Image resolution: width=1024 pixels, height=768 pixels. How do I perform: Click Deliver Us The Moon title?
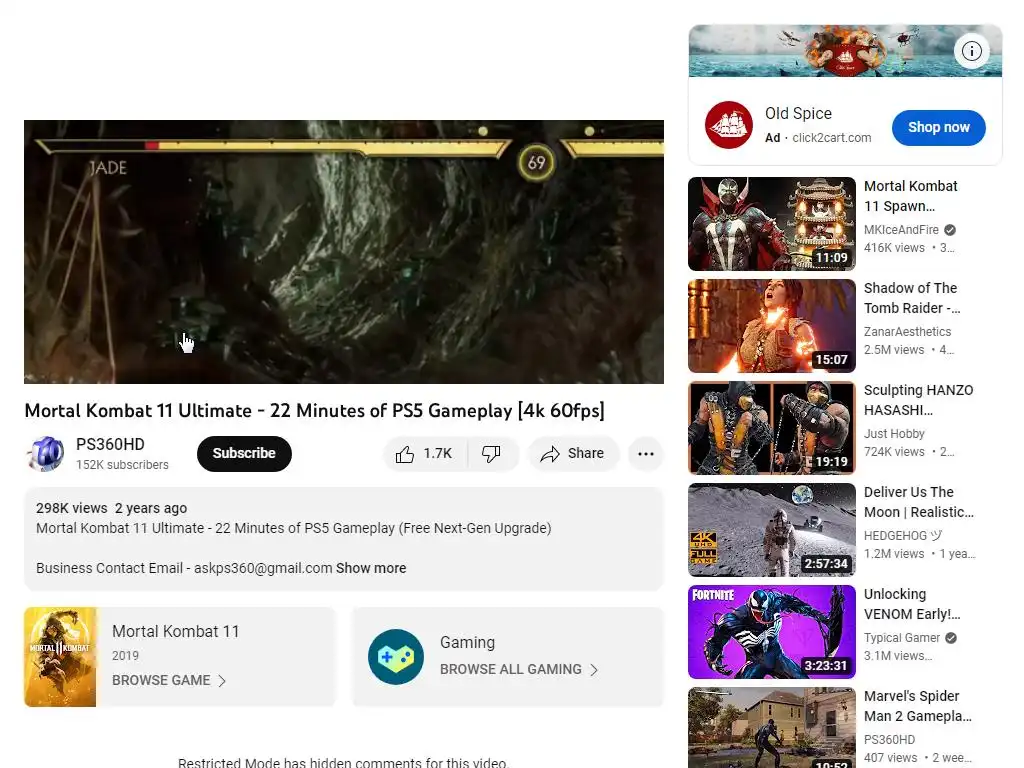tap(918, 502)
